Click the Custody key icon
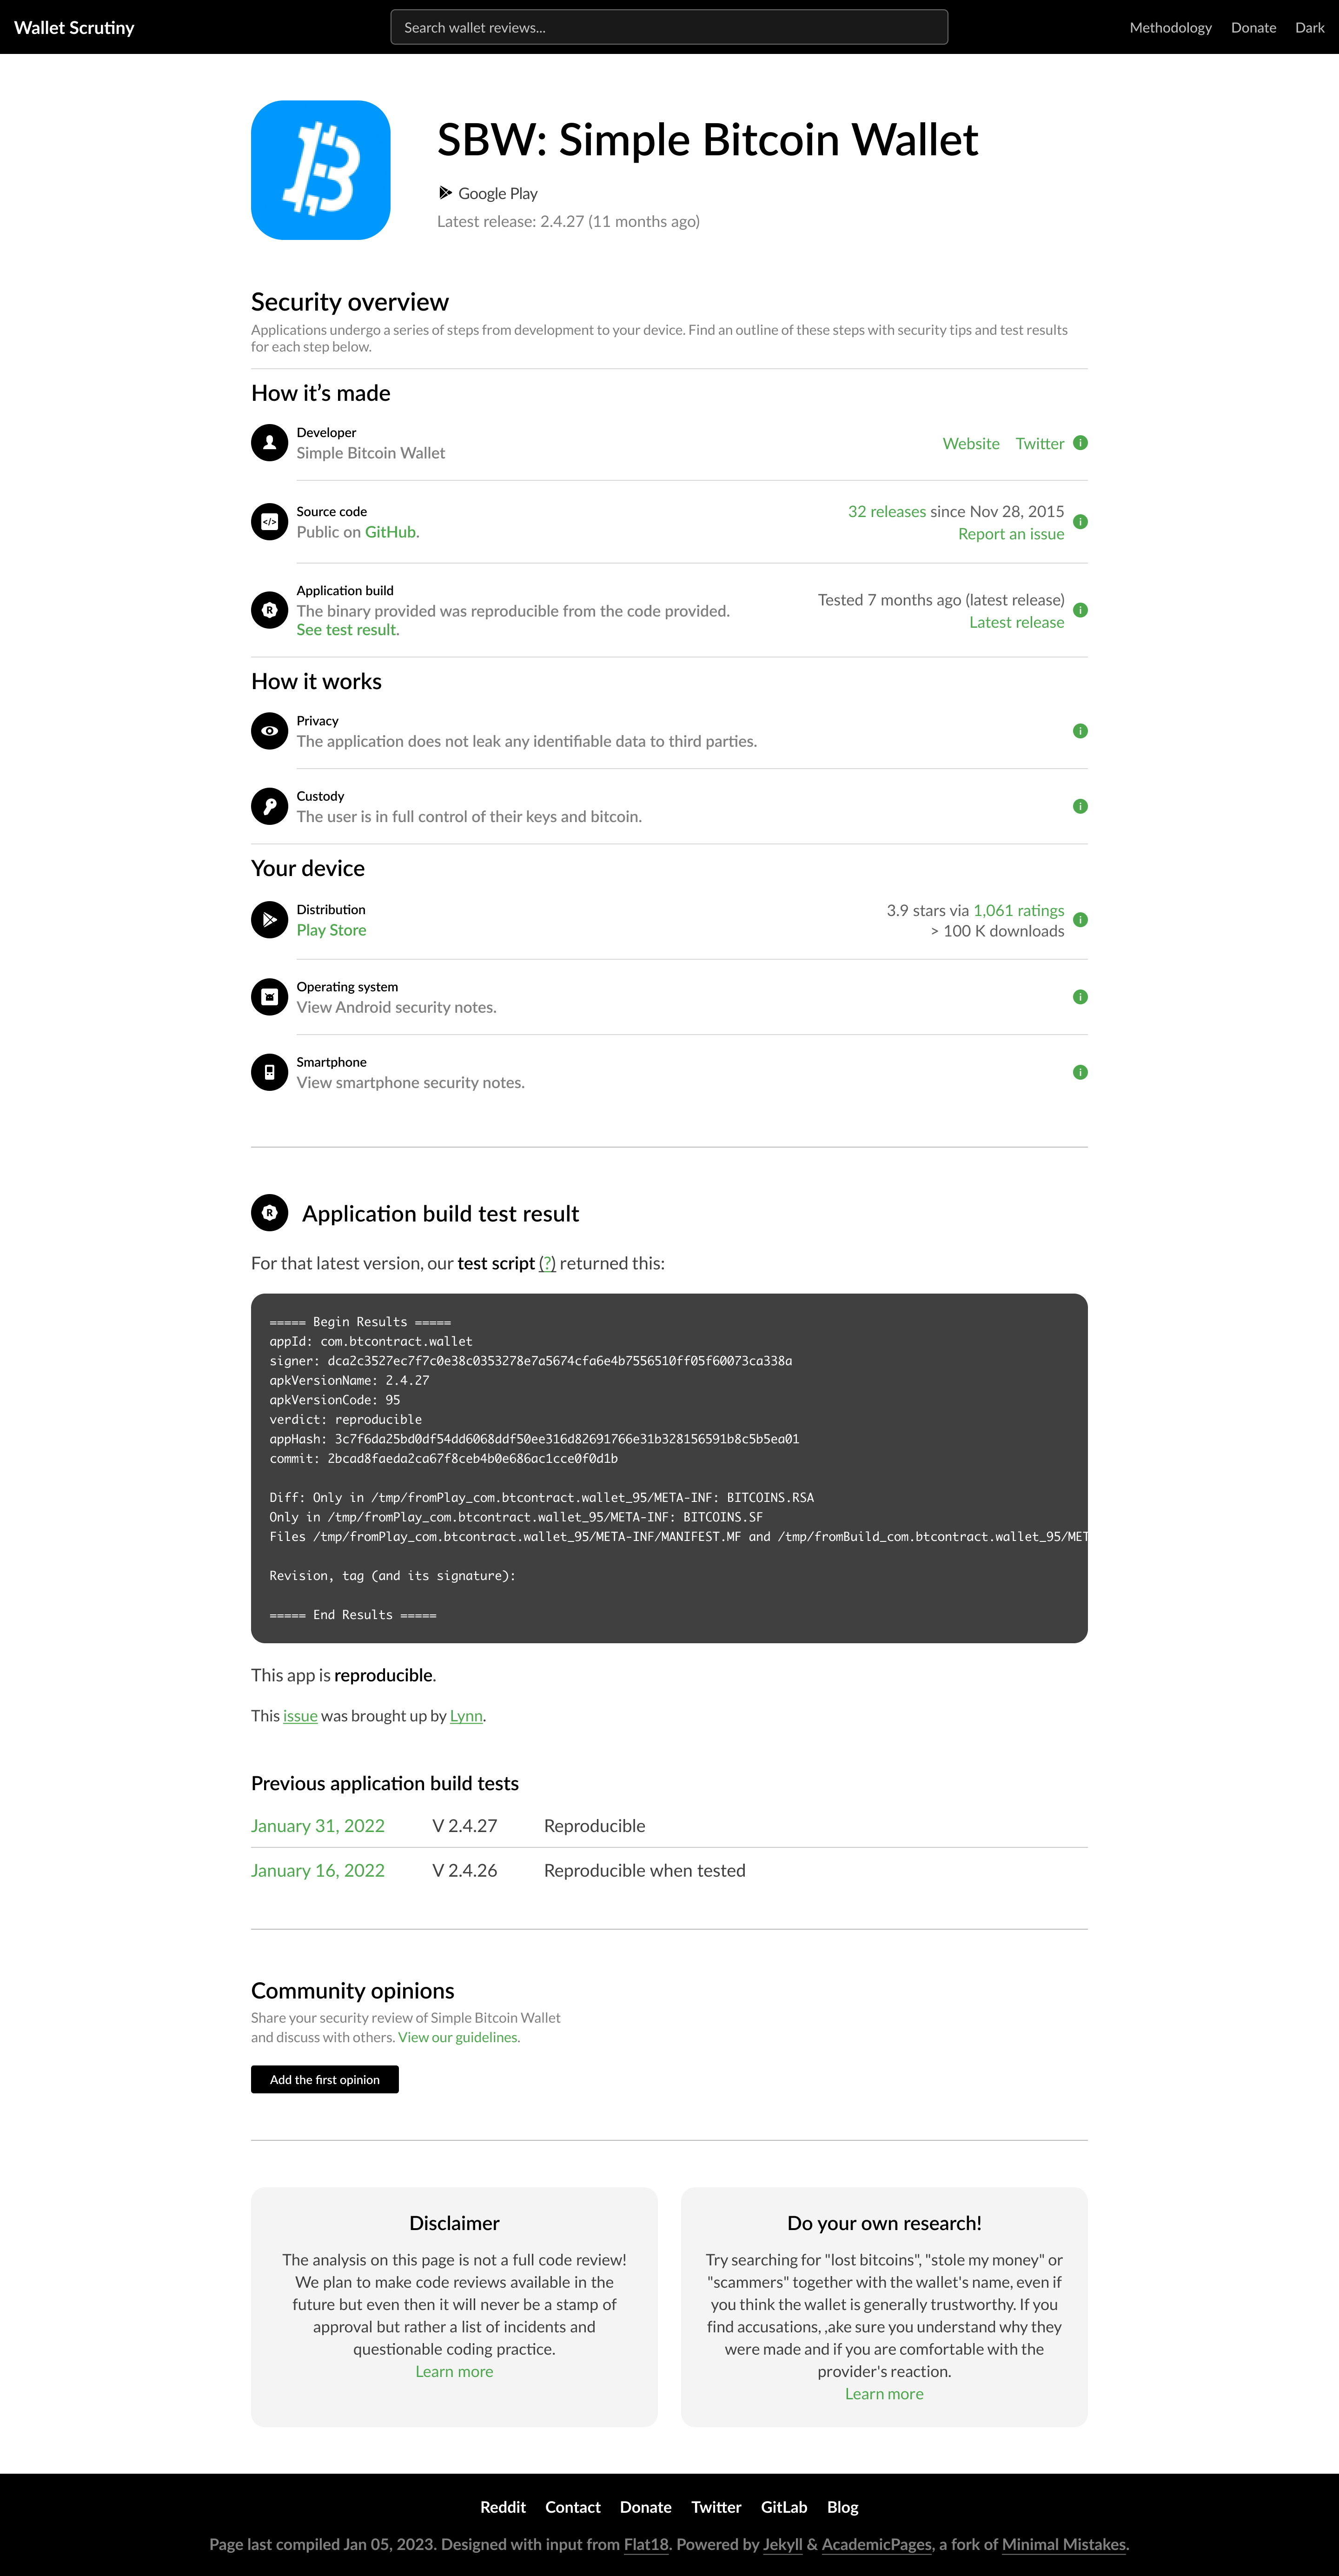The image size is (1339, 2576). pos(269,806)
